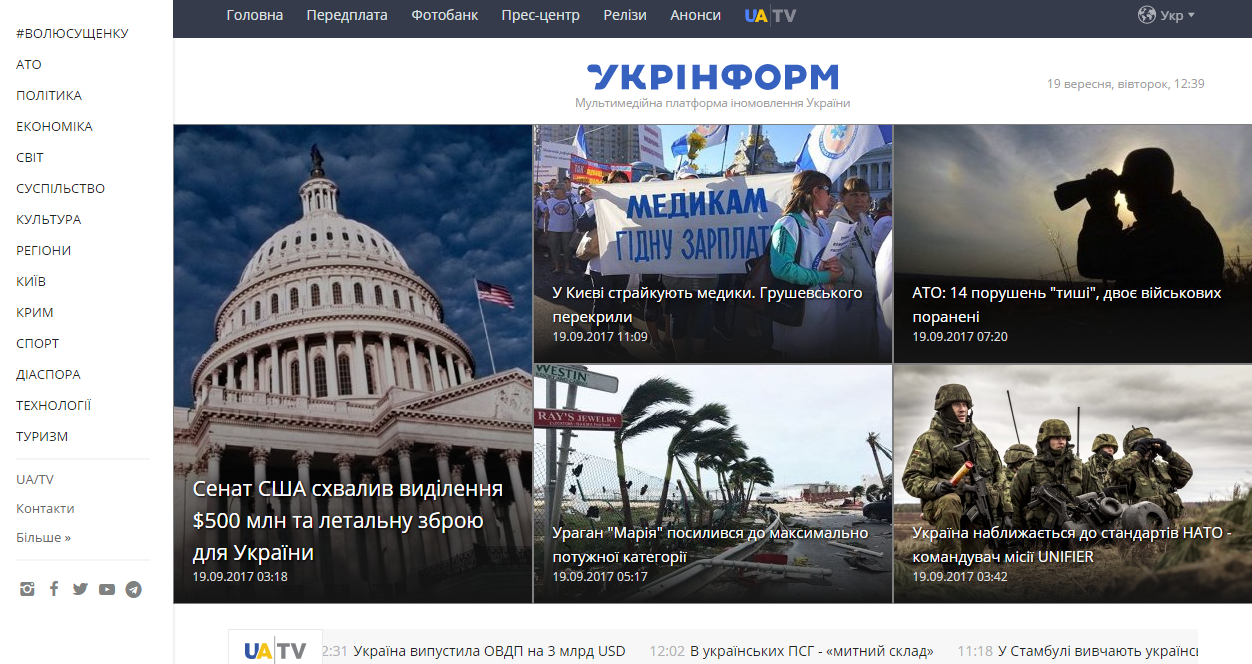Open Передплата in top menu
Image resolution: width=1252 pixels, height=664 pixels.
(x=347, y=15)
